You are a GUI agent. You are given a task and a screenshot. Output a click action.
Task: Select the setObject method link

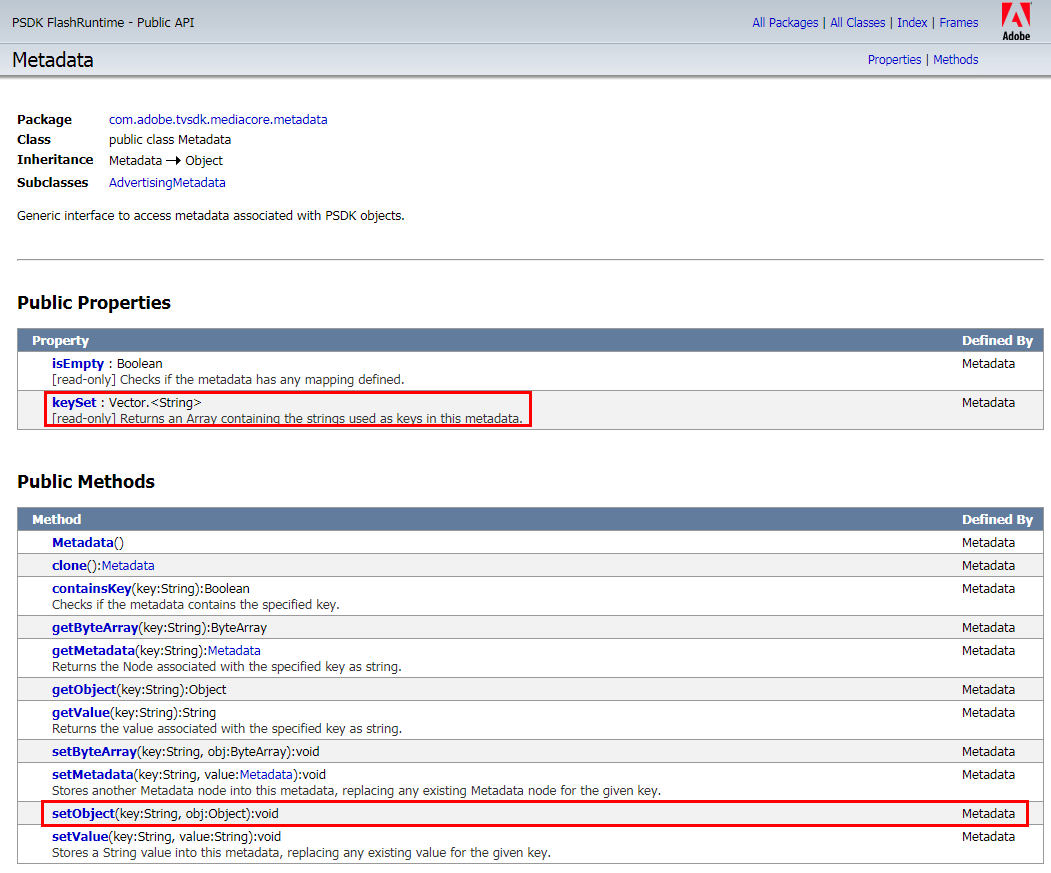pyautogui.click(x=83, y=814)
